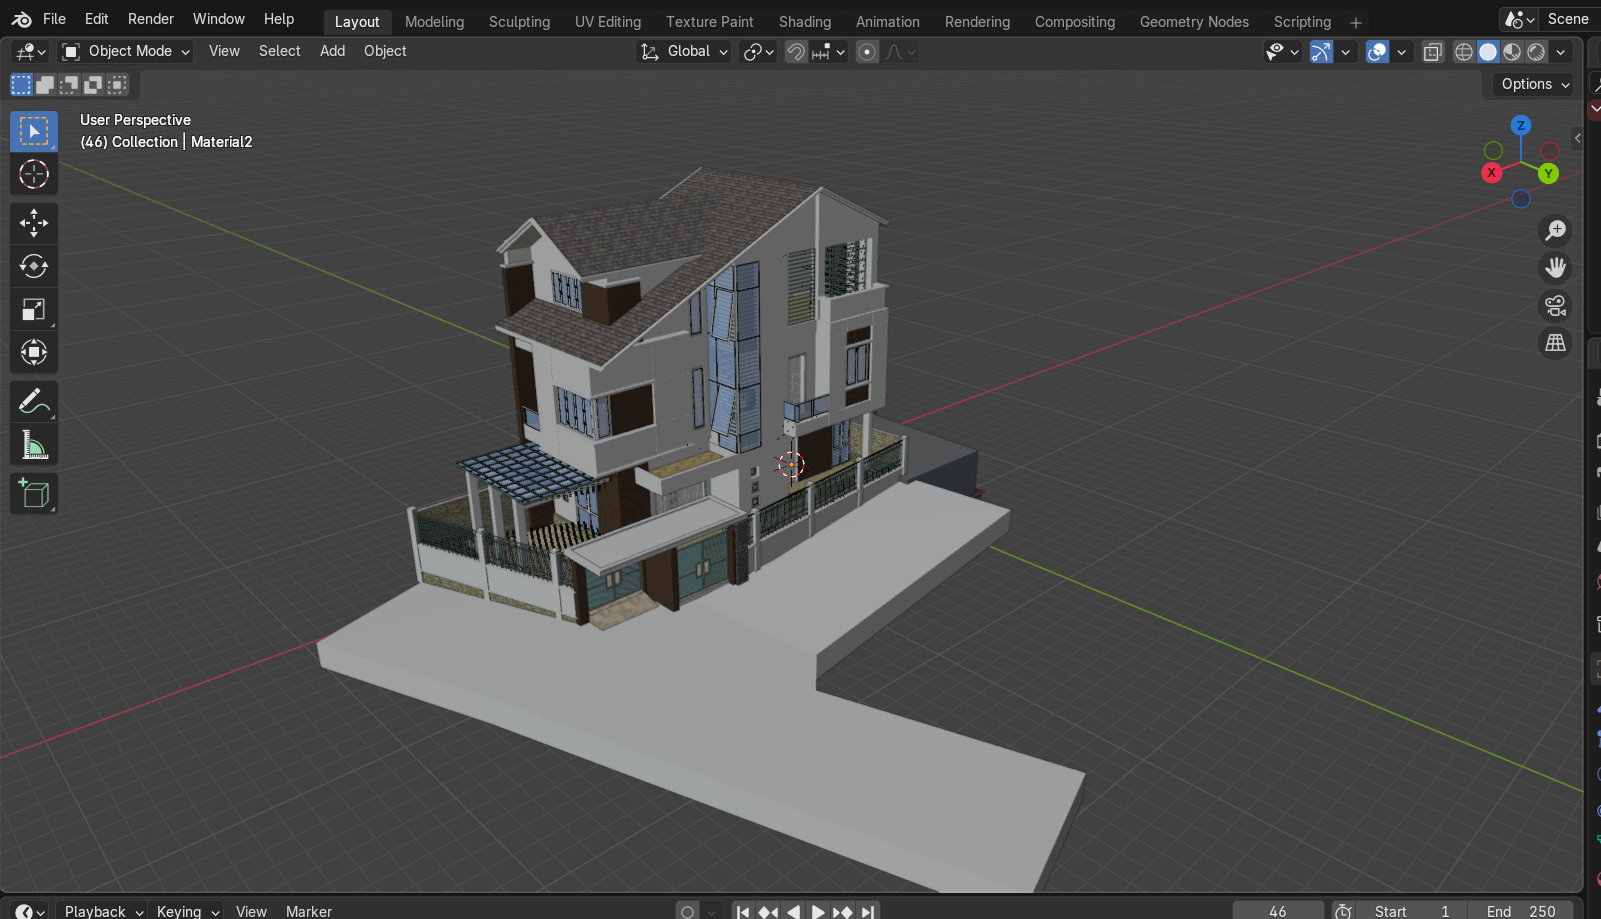Screen dimensions: 1601x919
Task: Open the Object Mode dropdown
Action: tap(126, 51)
